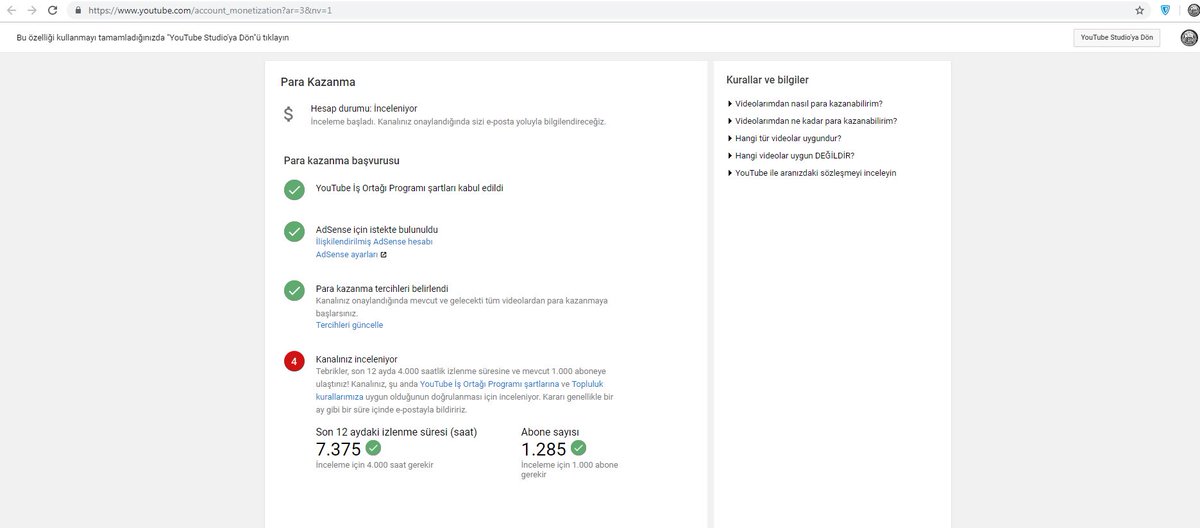Click the Kurallar ve bilgiler heading

(x=768, y=80)
